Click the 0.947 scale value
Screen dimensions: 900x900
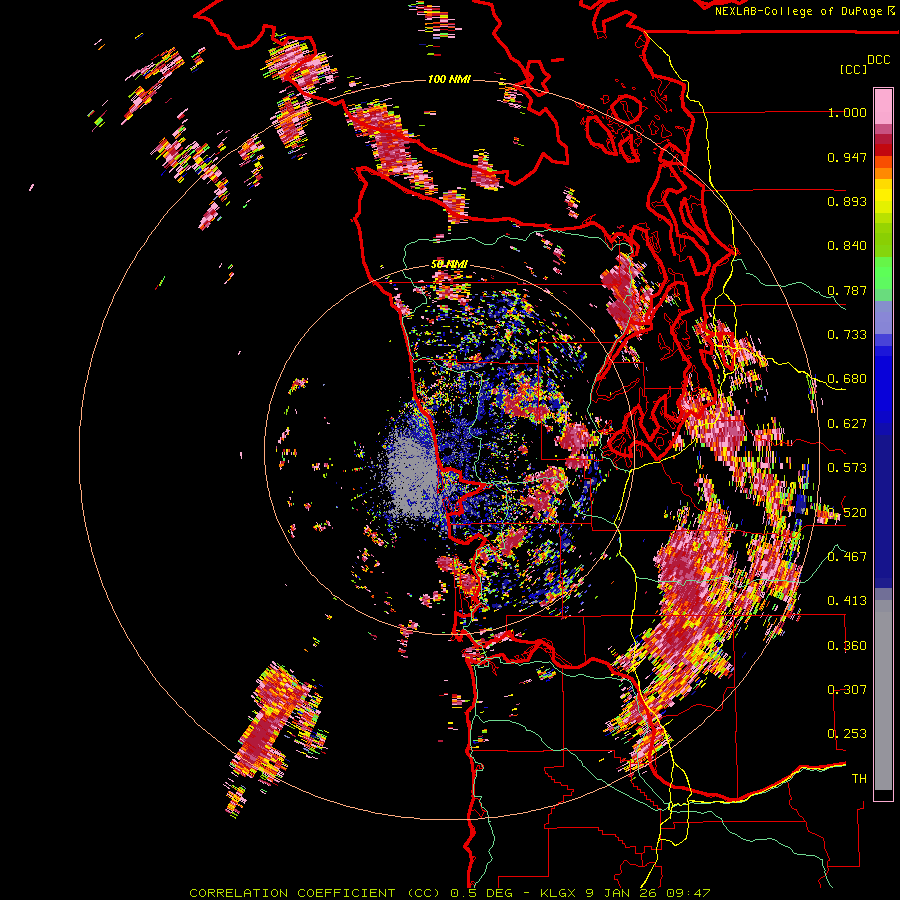847,157
